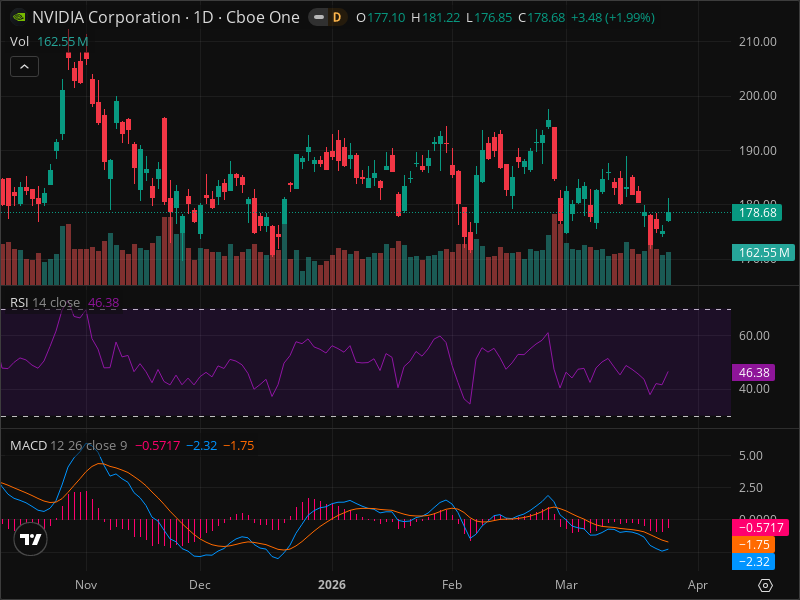Click the 162.55 M volume axis label

[x=763, y=253]
